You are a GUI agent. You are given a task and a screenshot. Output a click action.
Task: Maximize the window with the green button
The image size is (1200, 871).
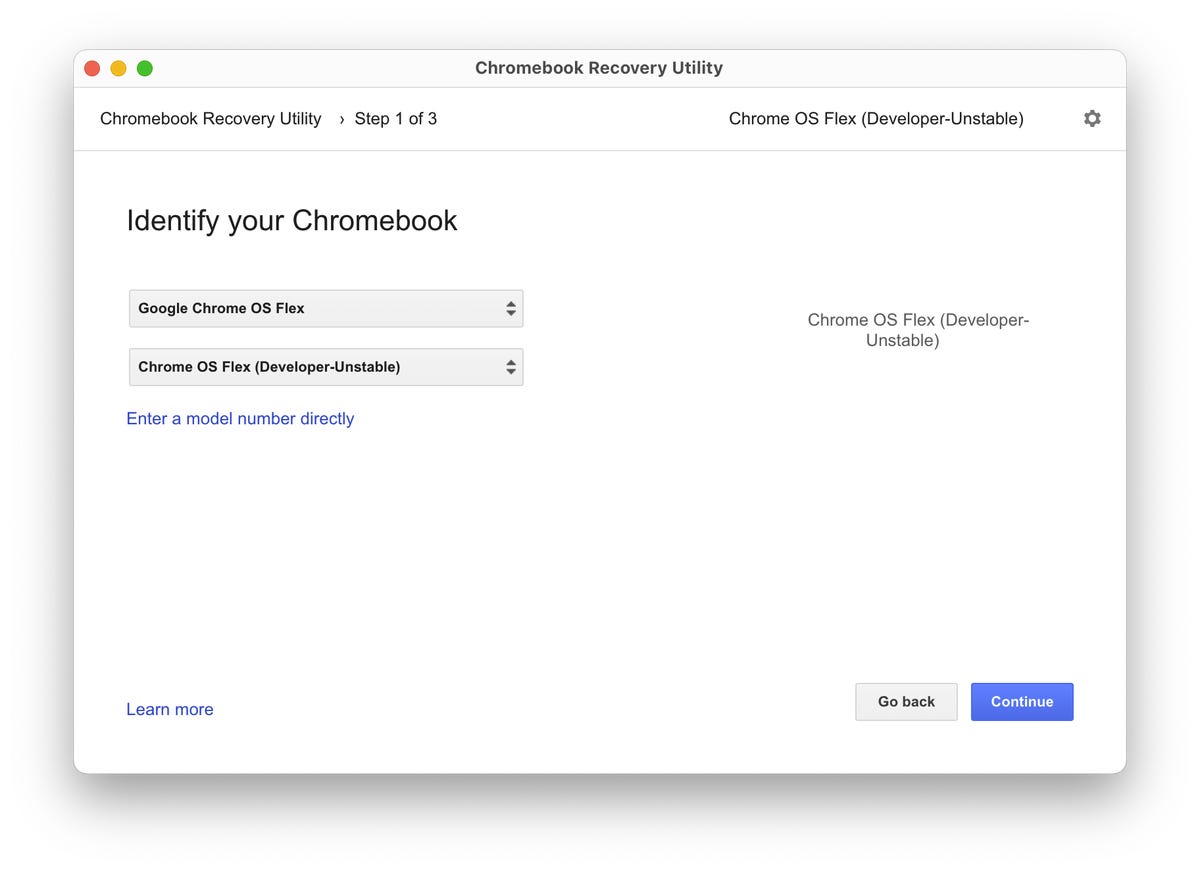tap(145, 68)
